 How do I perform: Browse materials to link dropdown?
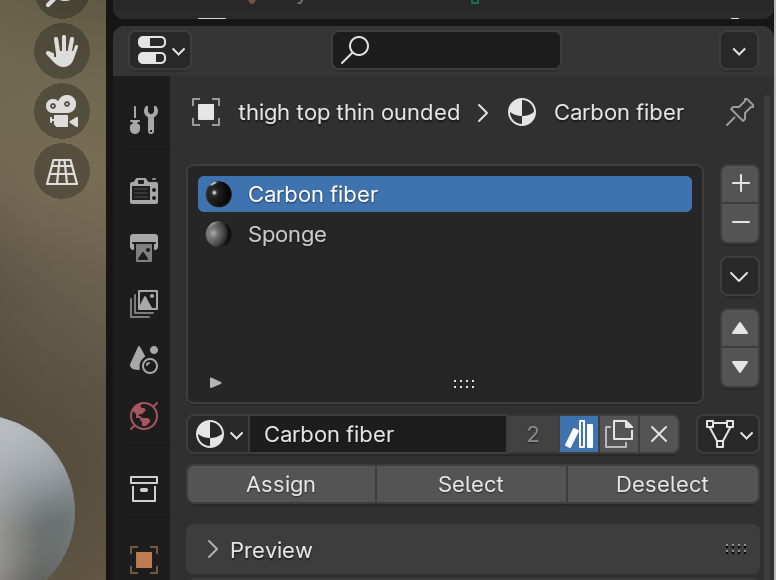[x=219, y=435]
